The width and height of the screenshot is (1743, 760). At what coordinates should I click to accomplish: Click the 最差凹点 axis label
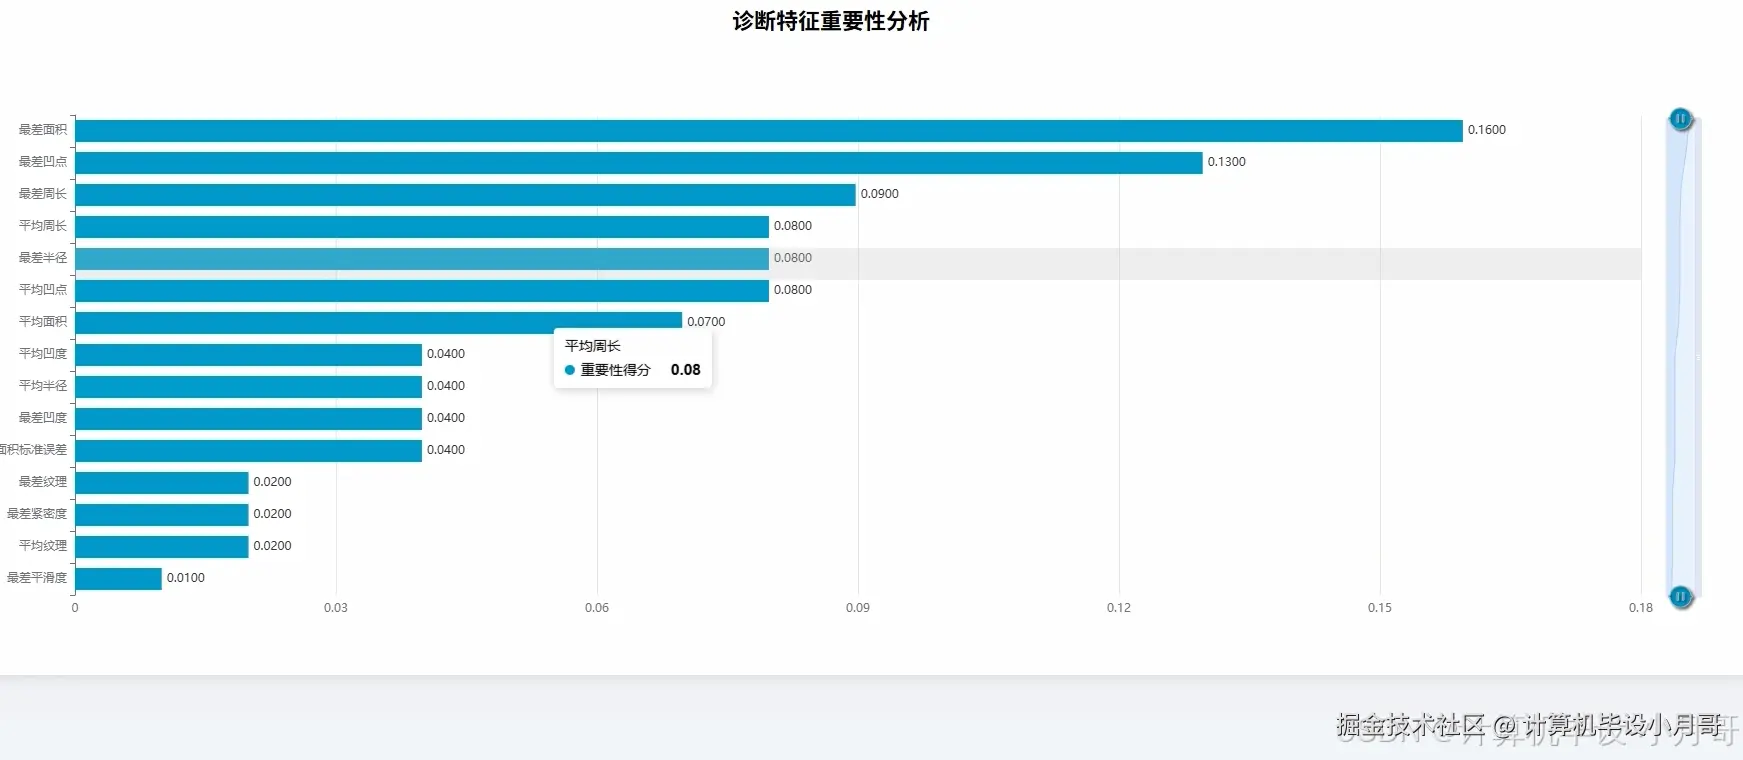click(x=43, y=162)
